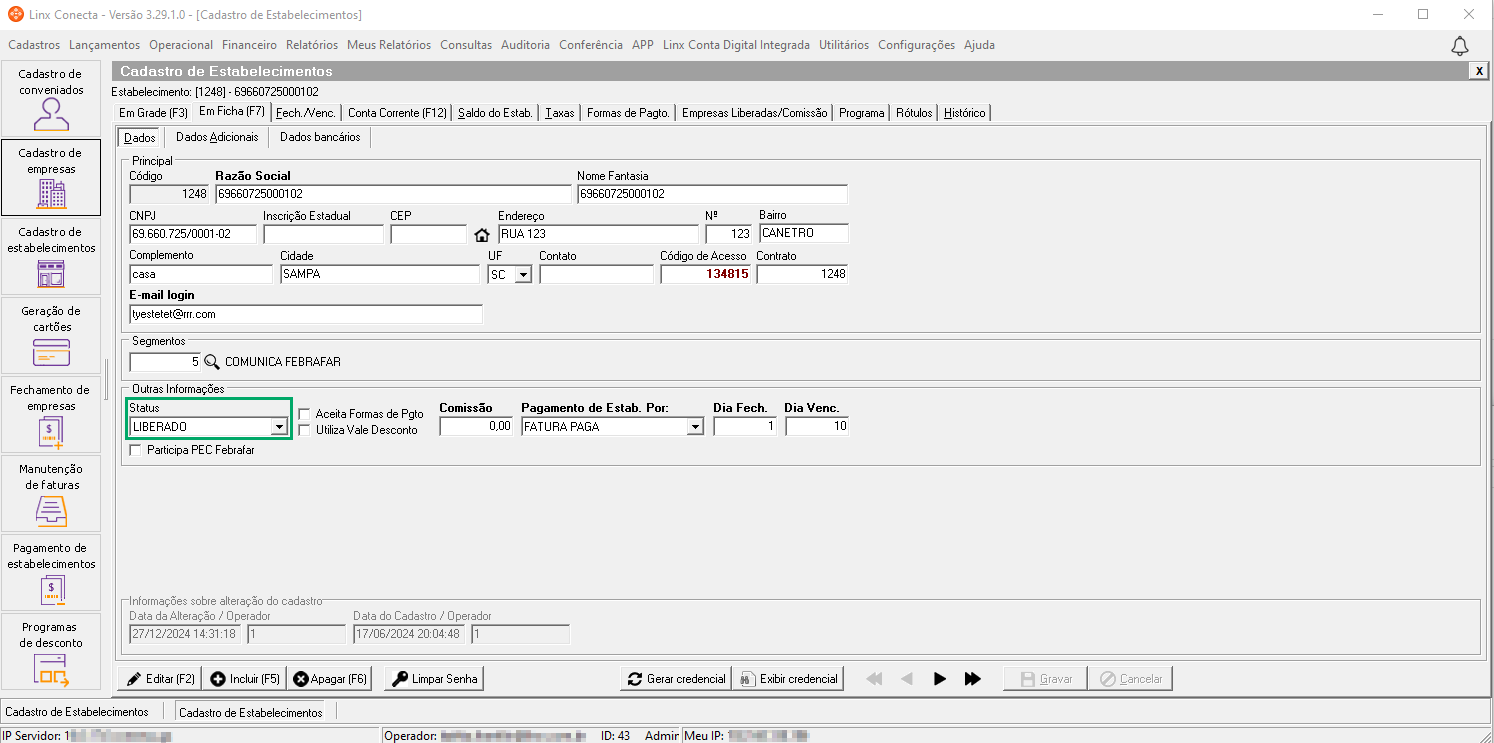Click the Endereço field containing RUA 123
Image resolution: width=1494 pixels, height=743 pixels.
(598, 234)
